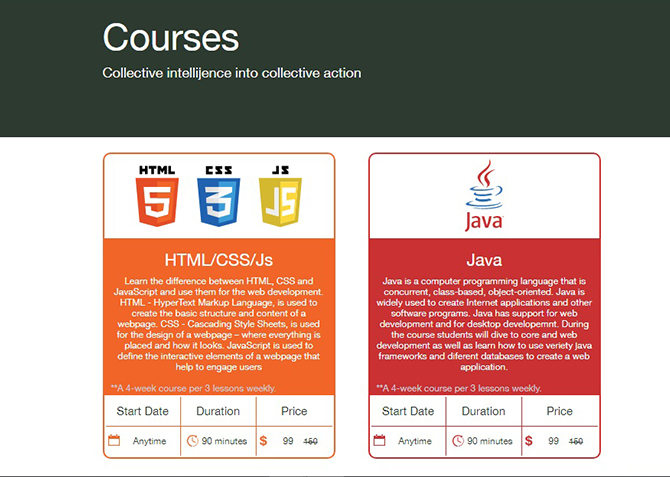Click clock icon in HTML/CSS/Js card
The image size is (670, 477).
coord(193,440)
